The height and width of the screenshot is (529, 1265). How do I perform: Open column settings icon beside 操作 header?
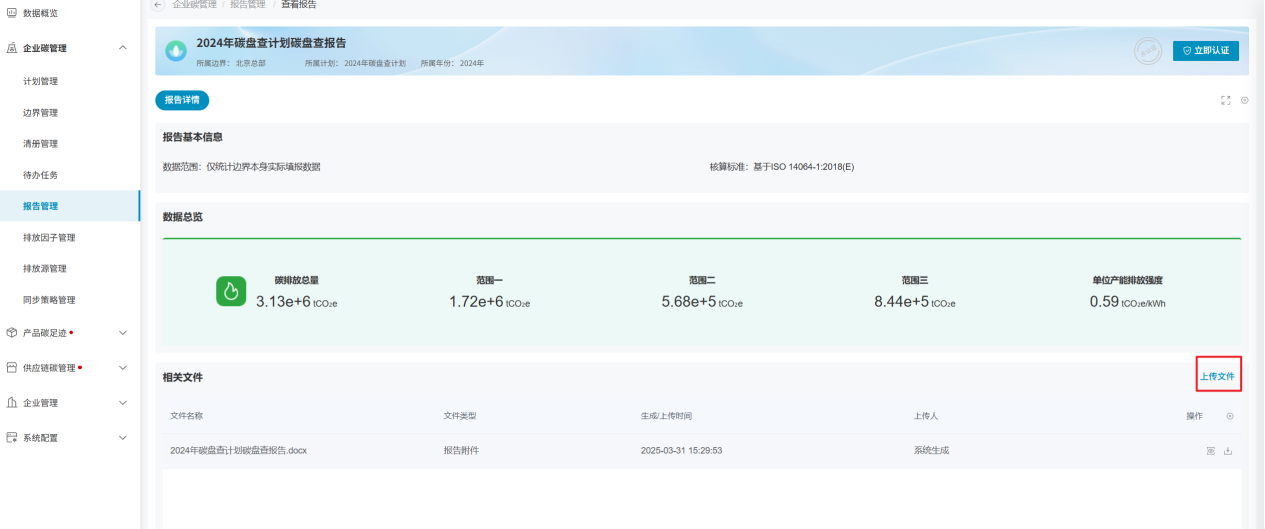tap(1230, 416)
